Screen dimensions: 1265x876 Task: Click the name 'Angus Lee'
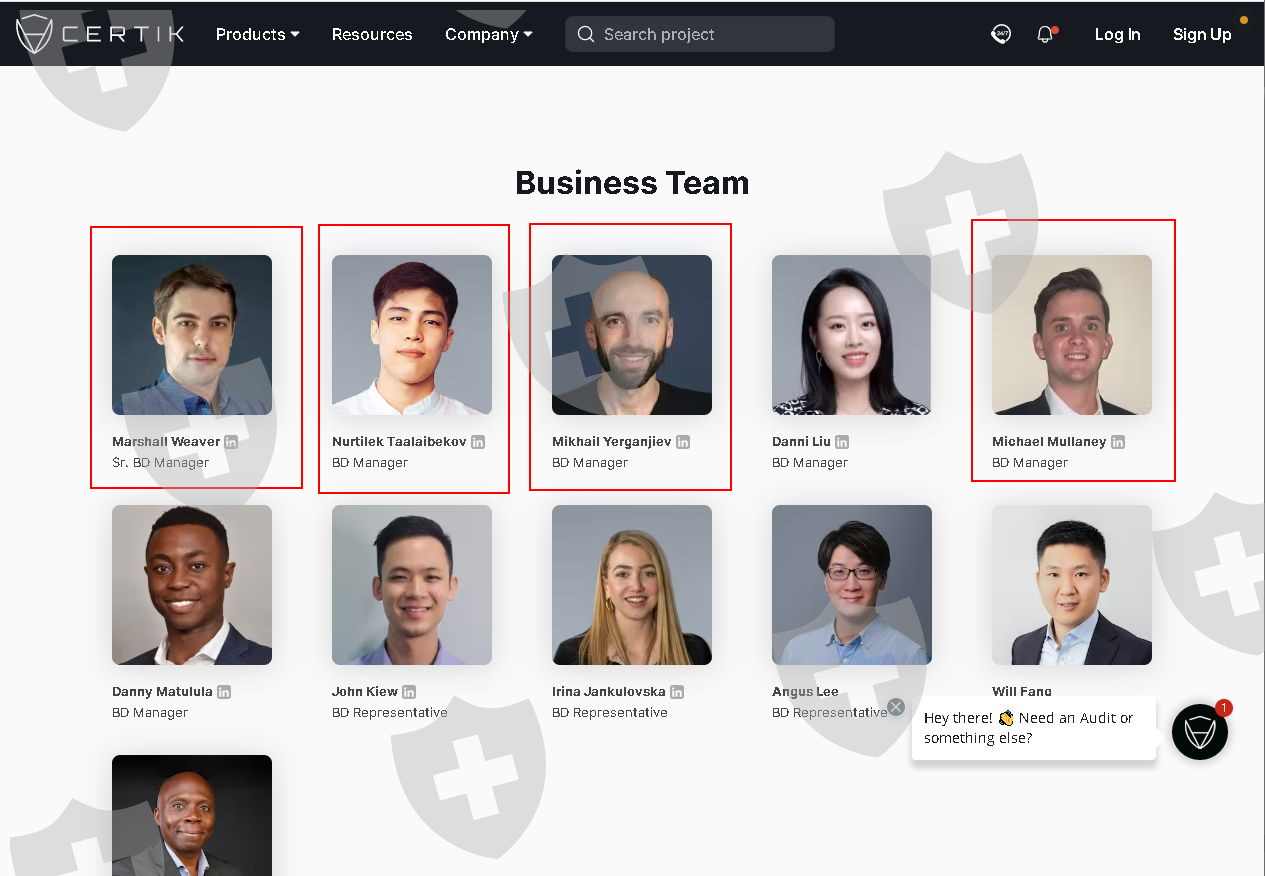[805, 691]
